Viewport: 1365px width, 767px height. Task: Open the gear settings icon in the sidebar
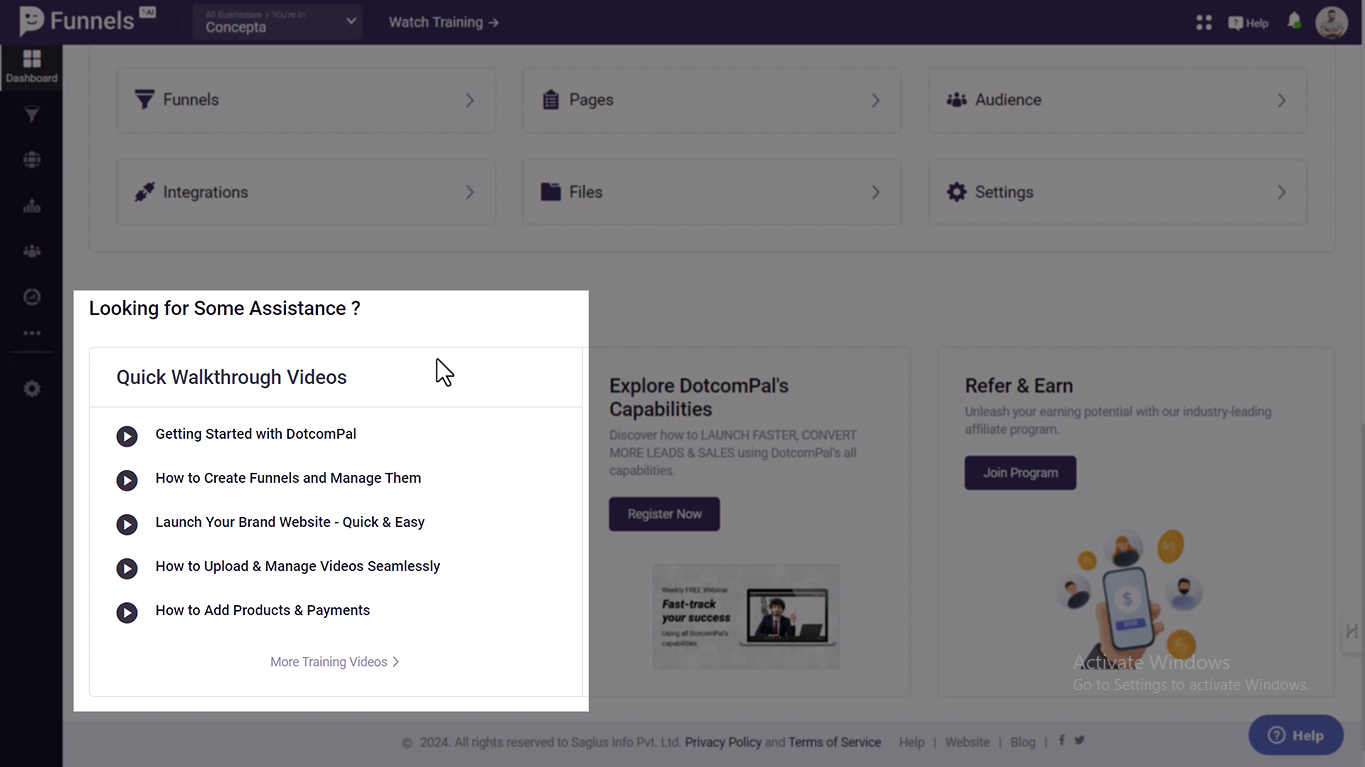pyautogui.click(x=32, y=389)
